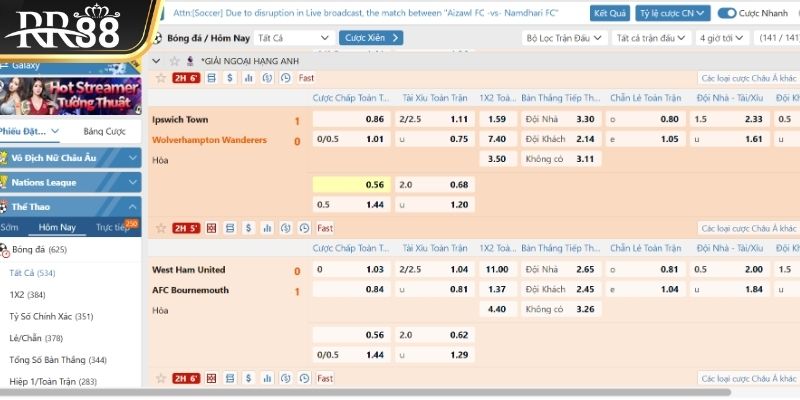Select Tất Cả (534) in sidebar
800x400 pixels.
point(32,273)
